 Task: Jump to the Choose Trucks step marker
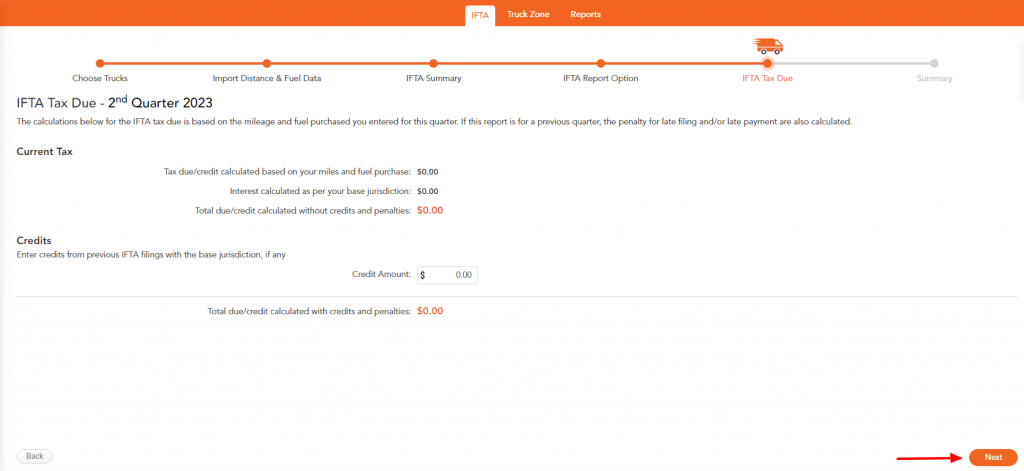(100, 63)
